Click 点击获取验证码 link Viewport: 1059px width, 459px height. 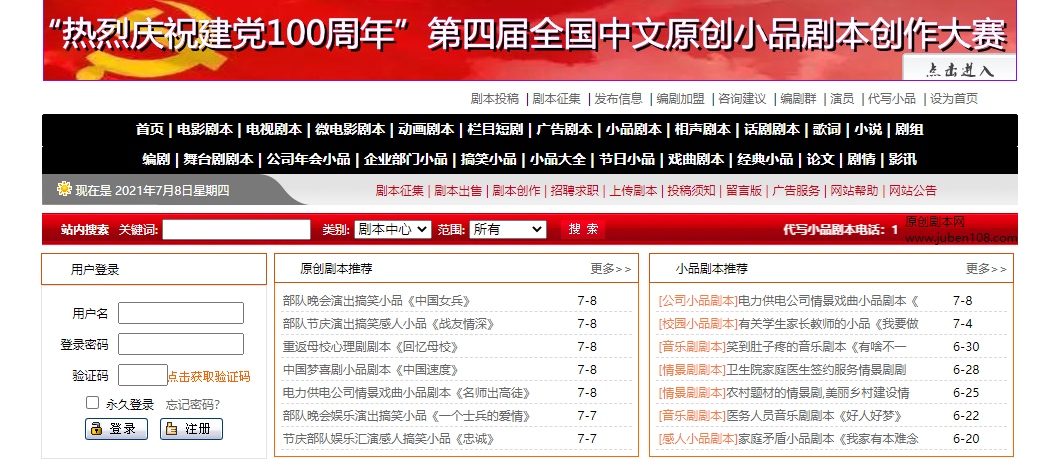click(209, 377)
